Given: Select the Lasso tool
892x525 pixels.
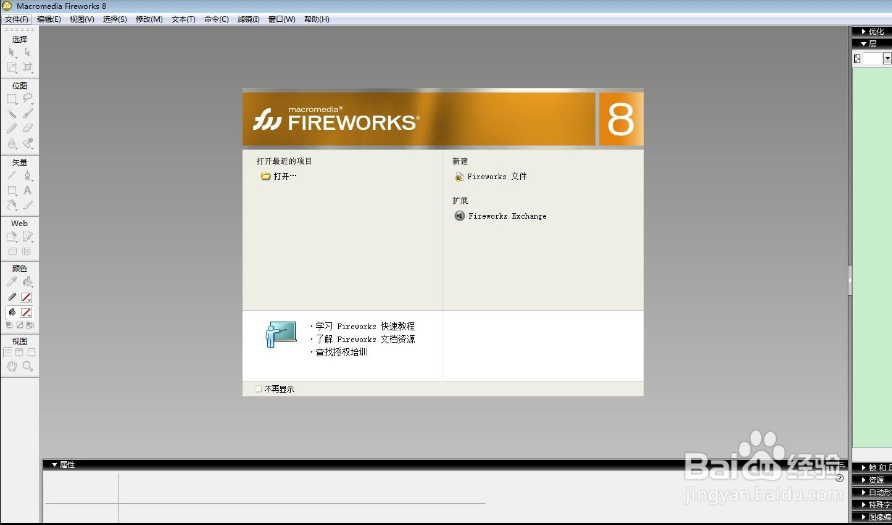Looking at the screenshot, I should tap(27, 99).
